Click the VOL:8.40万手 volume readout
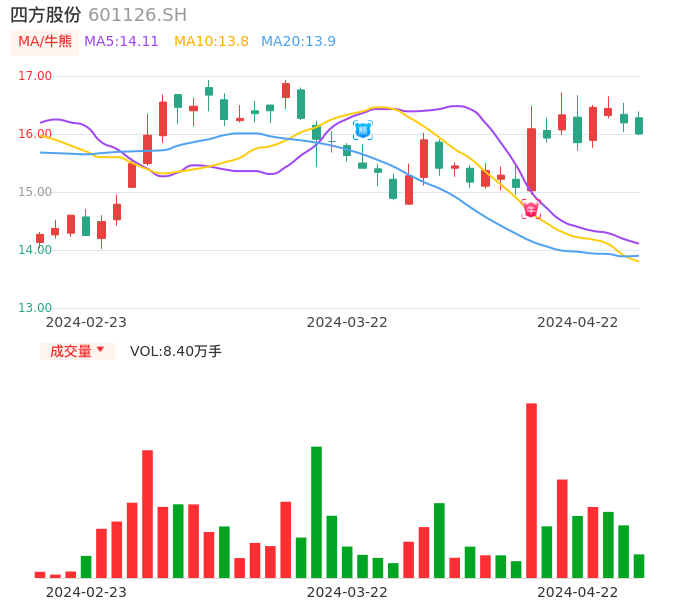This screenshot has width=686, height=606. 176,351
